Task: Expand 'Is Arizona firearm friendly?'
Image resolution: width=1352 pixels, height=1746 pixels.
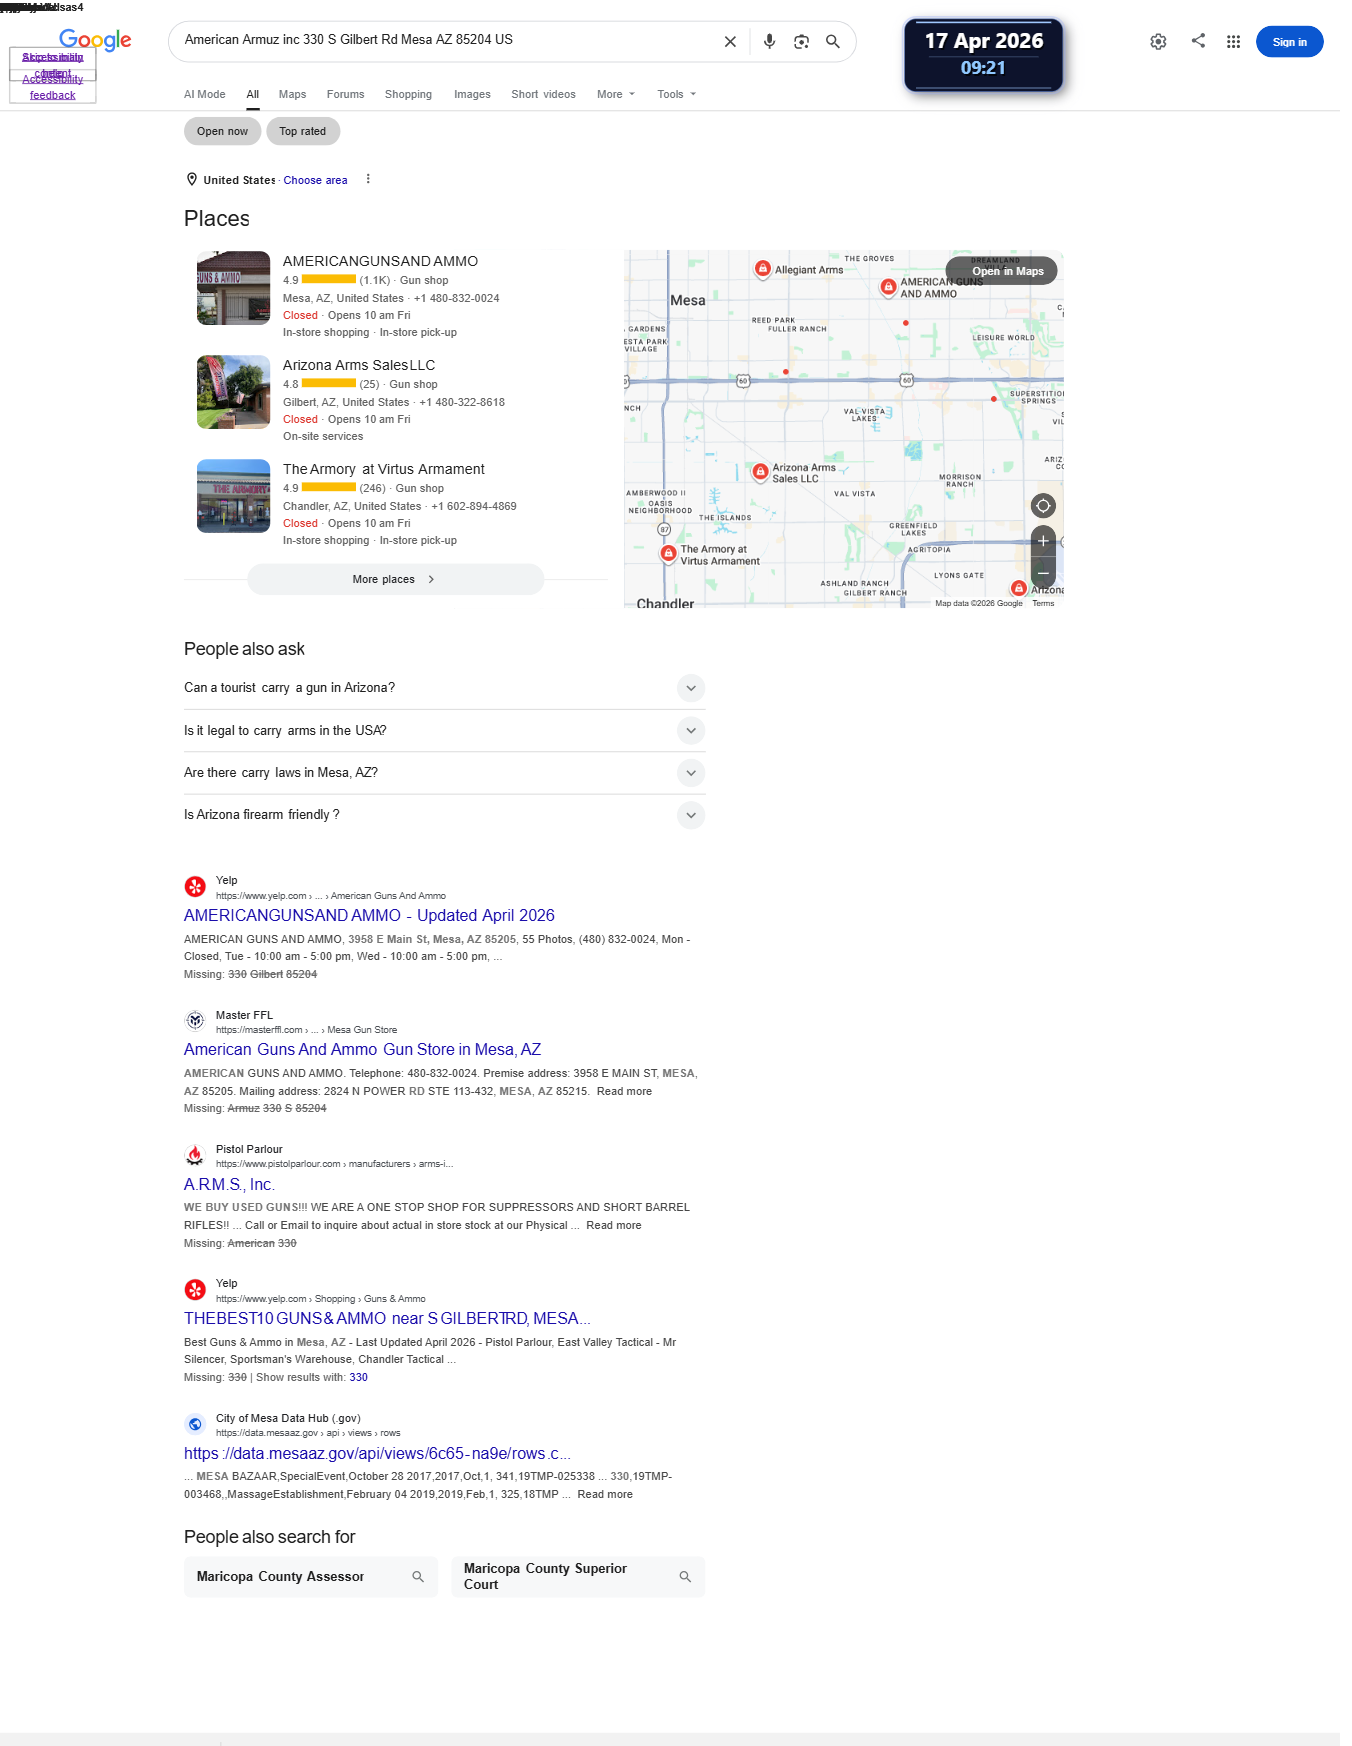Action: coord(444,815)
